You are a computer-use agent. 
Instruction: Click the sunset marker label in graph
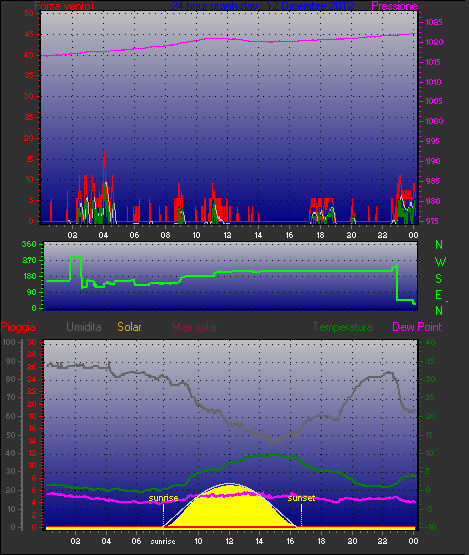click(x=301, y=498)
